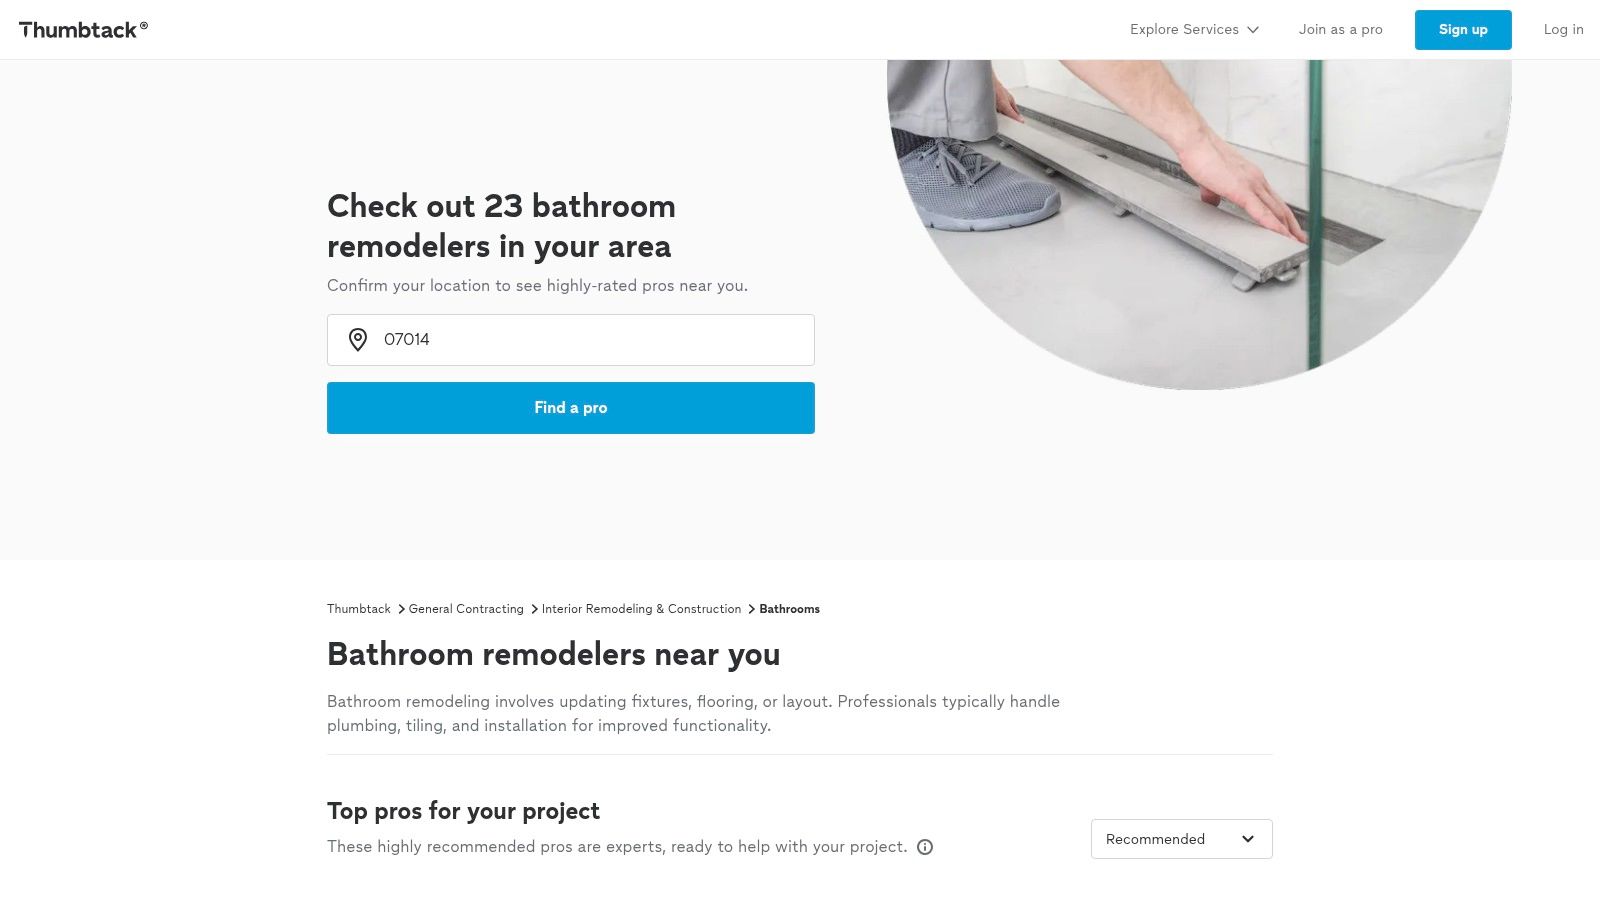The image size is (1600, 900).
Task: Select the Thumbtack breadcrumb link
Action: [358, 608]
